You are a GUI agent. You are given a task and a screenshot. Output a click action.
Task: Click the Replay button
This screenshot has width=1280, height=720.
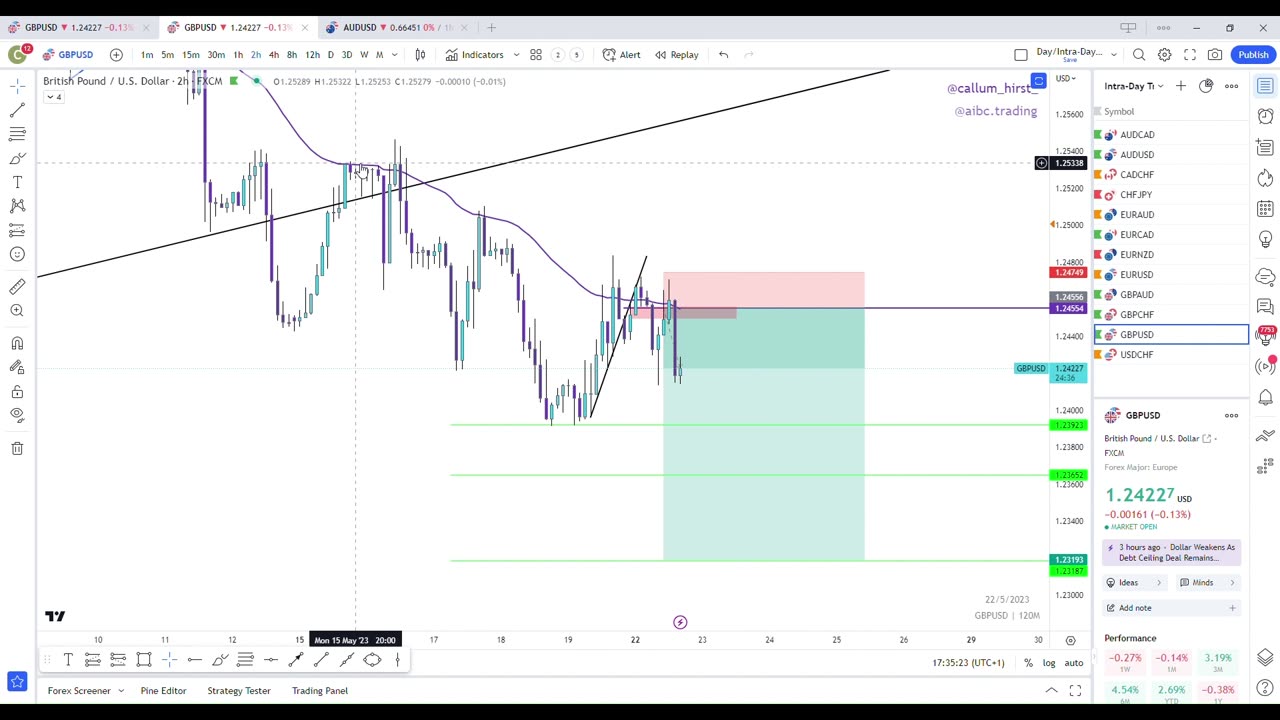[677, 55]
